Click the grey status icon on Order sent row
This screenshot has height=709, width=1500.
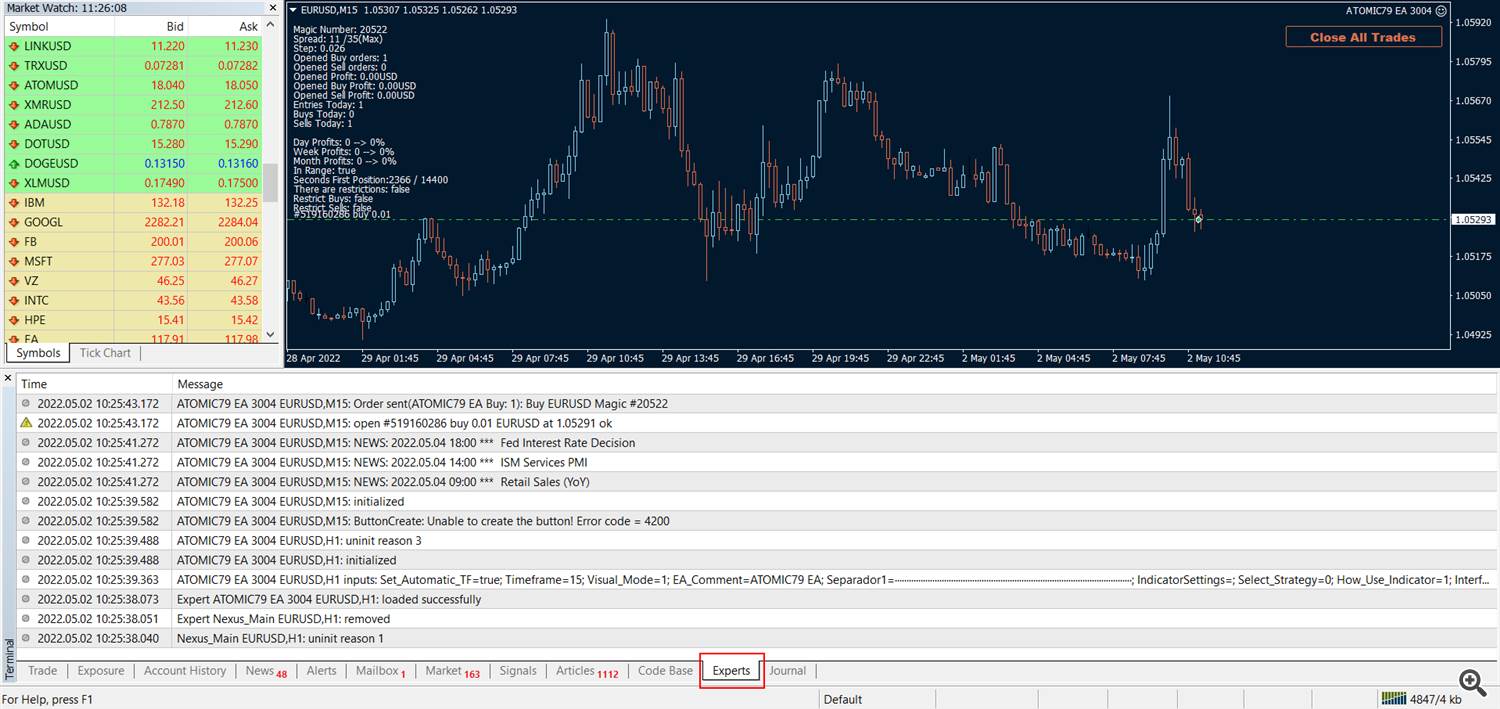click(26, 404)
